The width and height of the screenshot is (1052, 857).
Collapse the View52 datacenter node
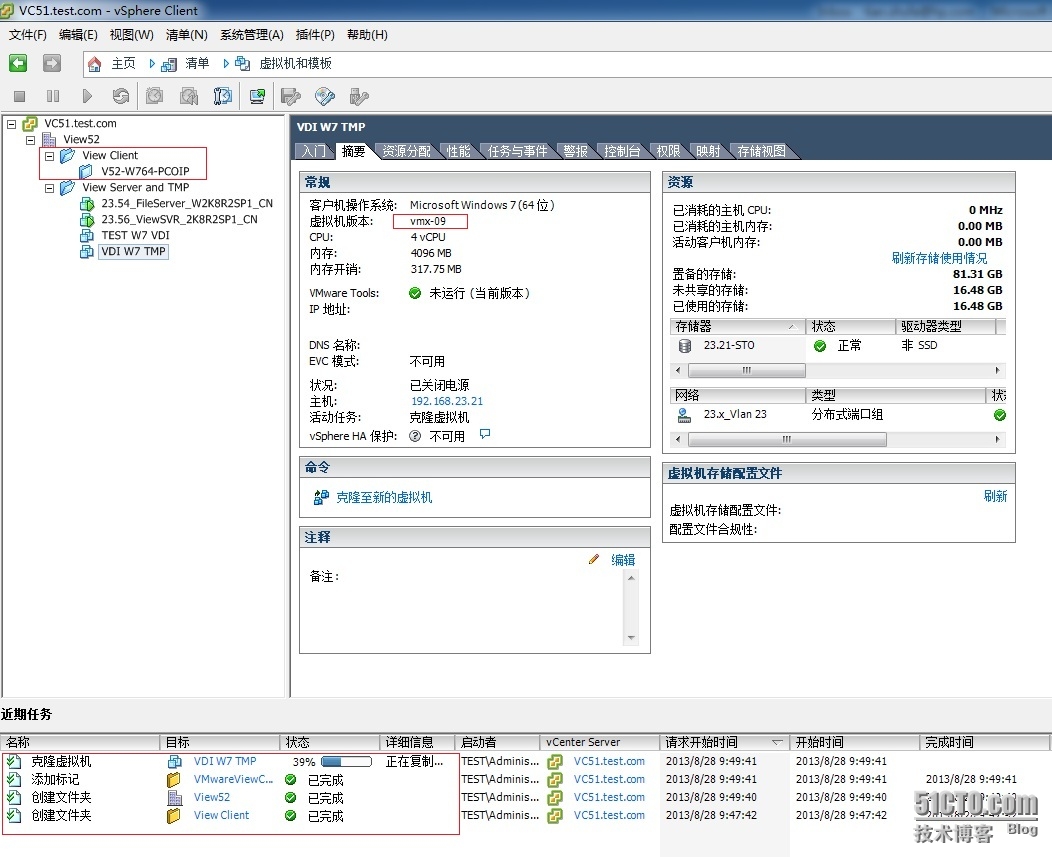[x=30, y=140]
